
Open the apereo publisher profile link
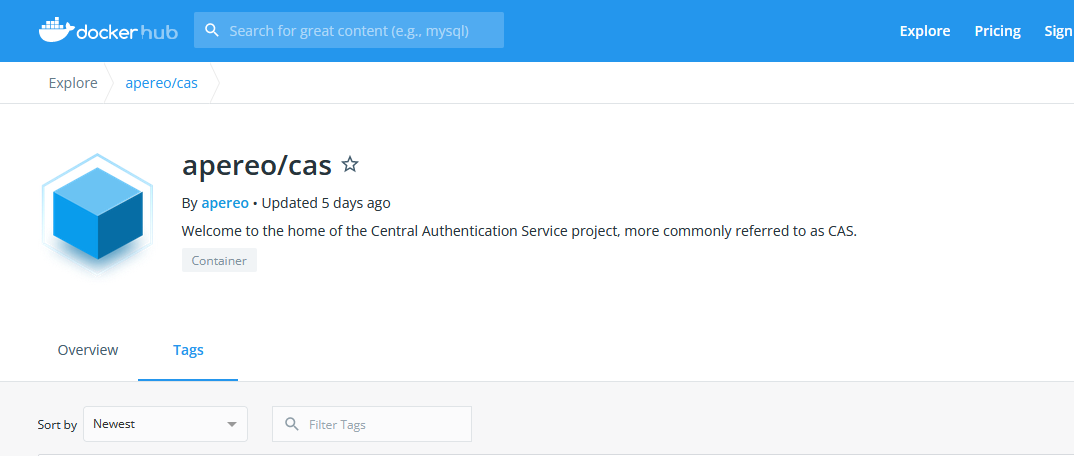pyautogui.click(x=225, y=203)
